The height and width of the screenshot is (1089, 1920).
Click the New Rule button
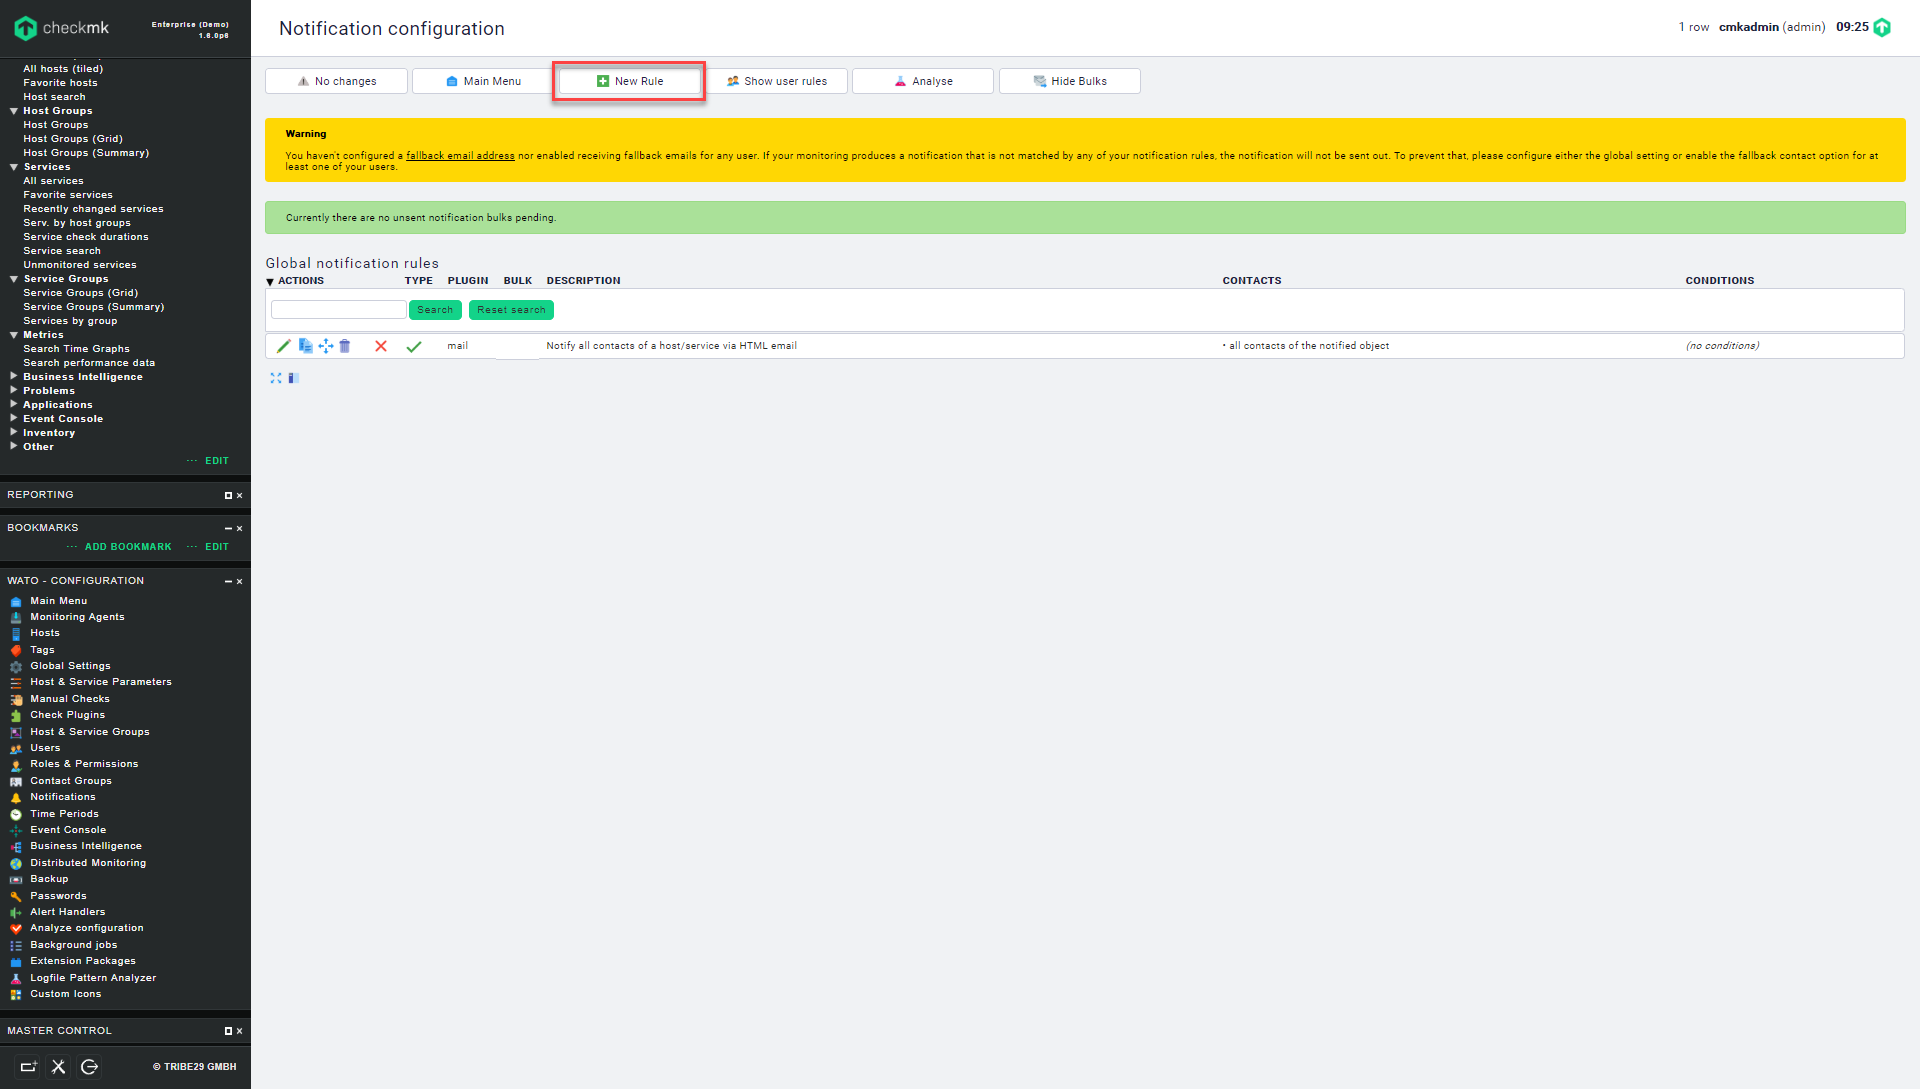click(x=630, y=81)
